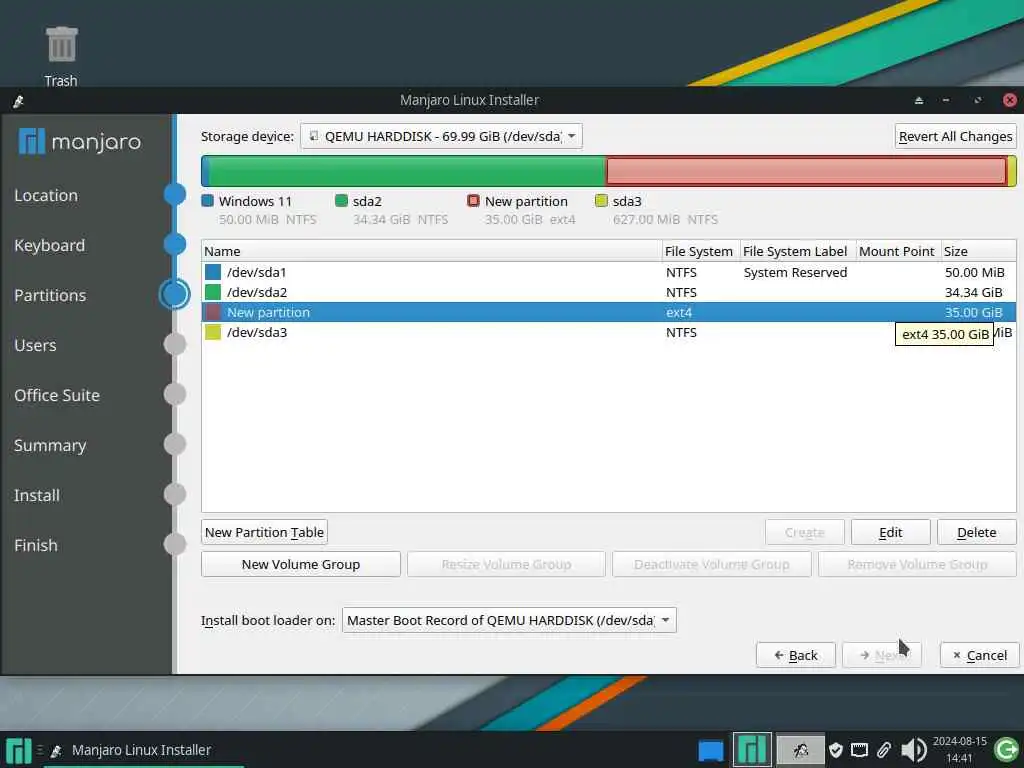Viewport: 1024px width, 768px height.
Task: Click the sda2 legend swatch
Action: (x=342, y=200)
